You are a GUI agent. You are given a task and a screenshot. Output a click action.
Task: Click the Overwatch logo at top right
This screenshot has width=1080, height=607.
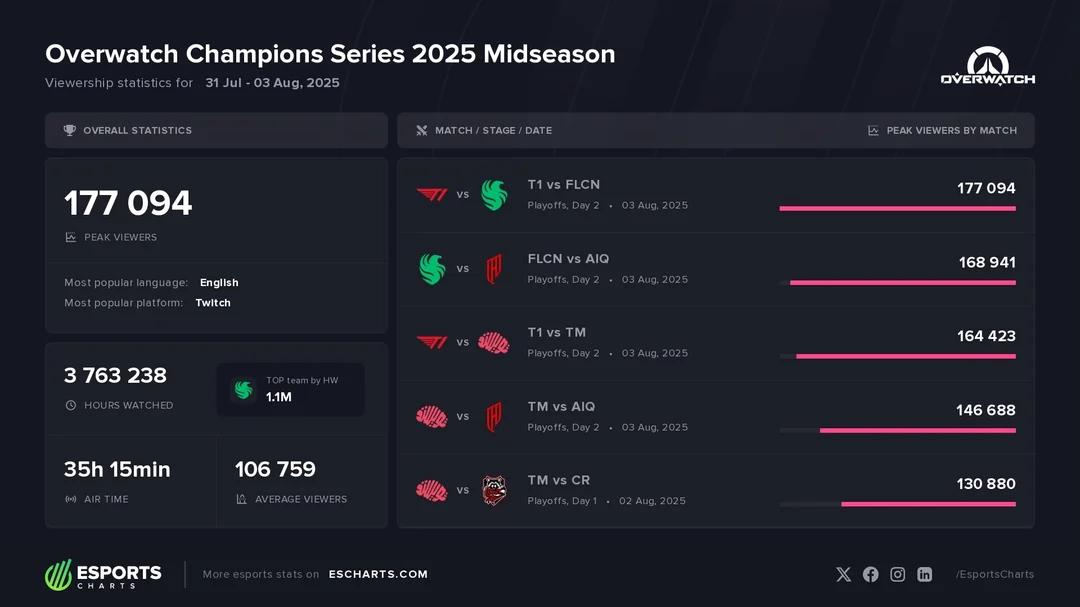(x=987, y=67)
